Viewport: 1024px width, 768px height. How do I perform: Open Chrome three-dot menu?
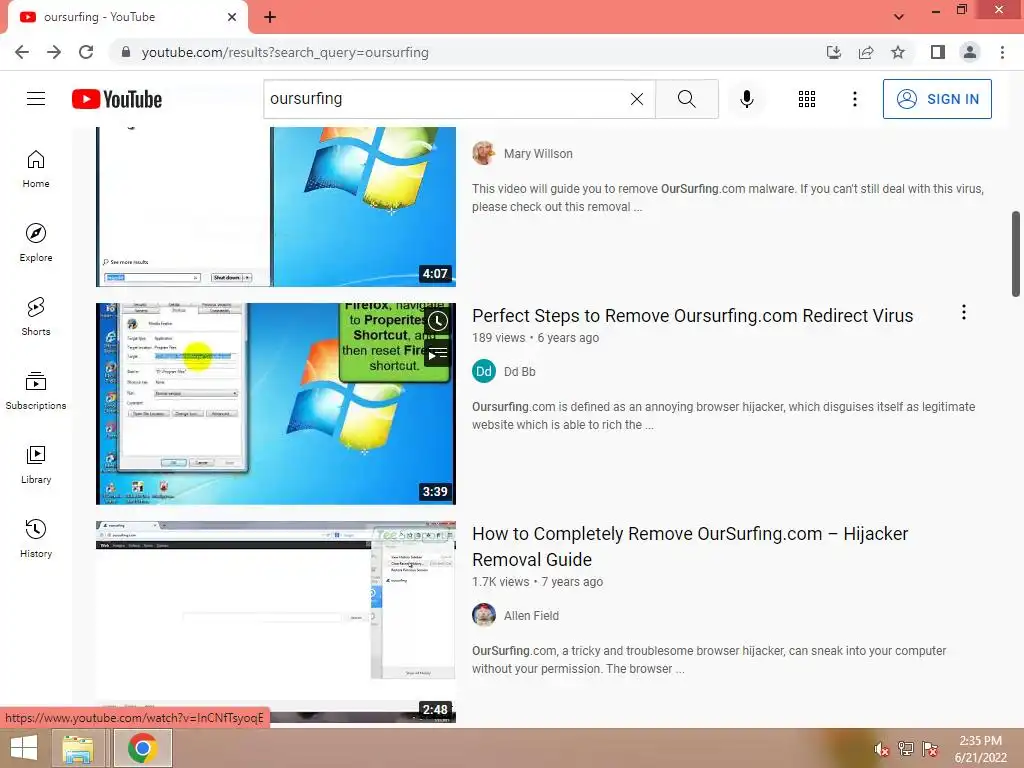click(1002, 52)
